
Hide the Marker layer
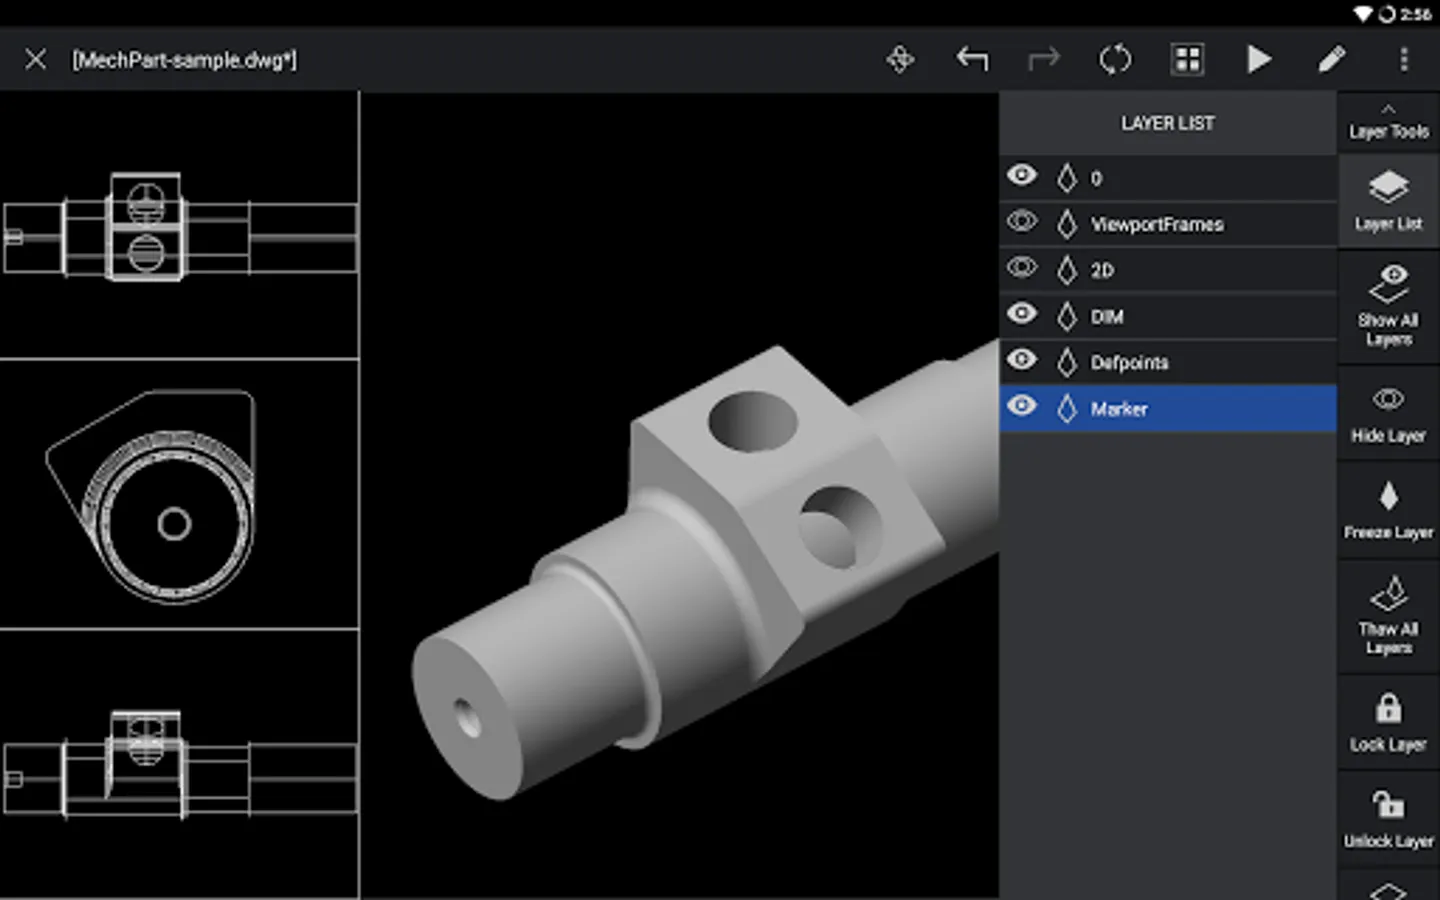pos(1021,405)
